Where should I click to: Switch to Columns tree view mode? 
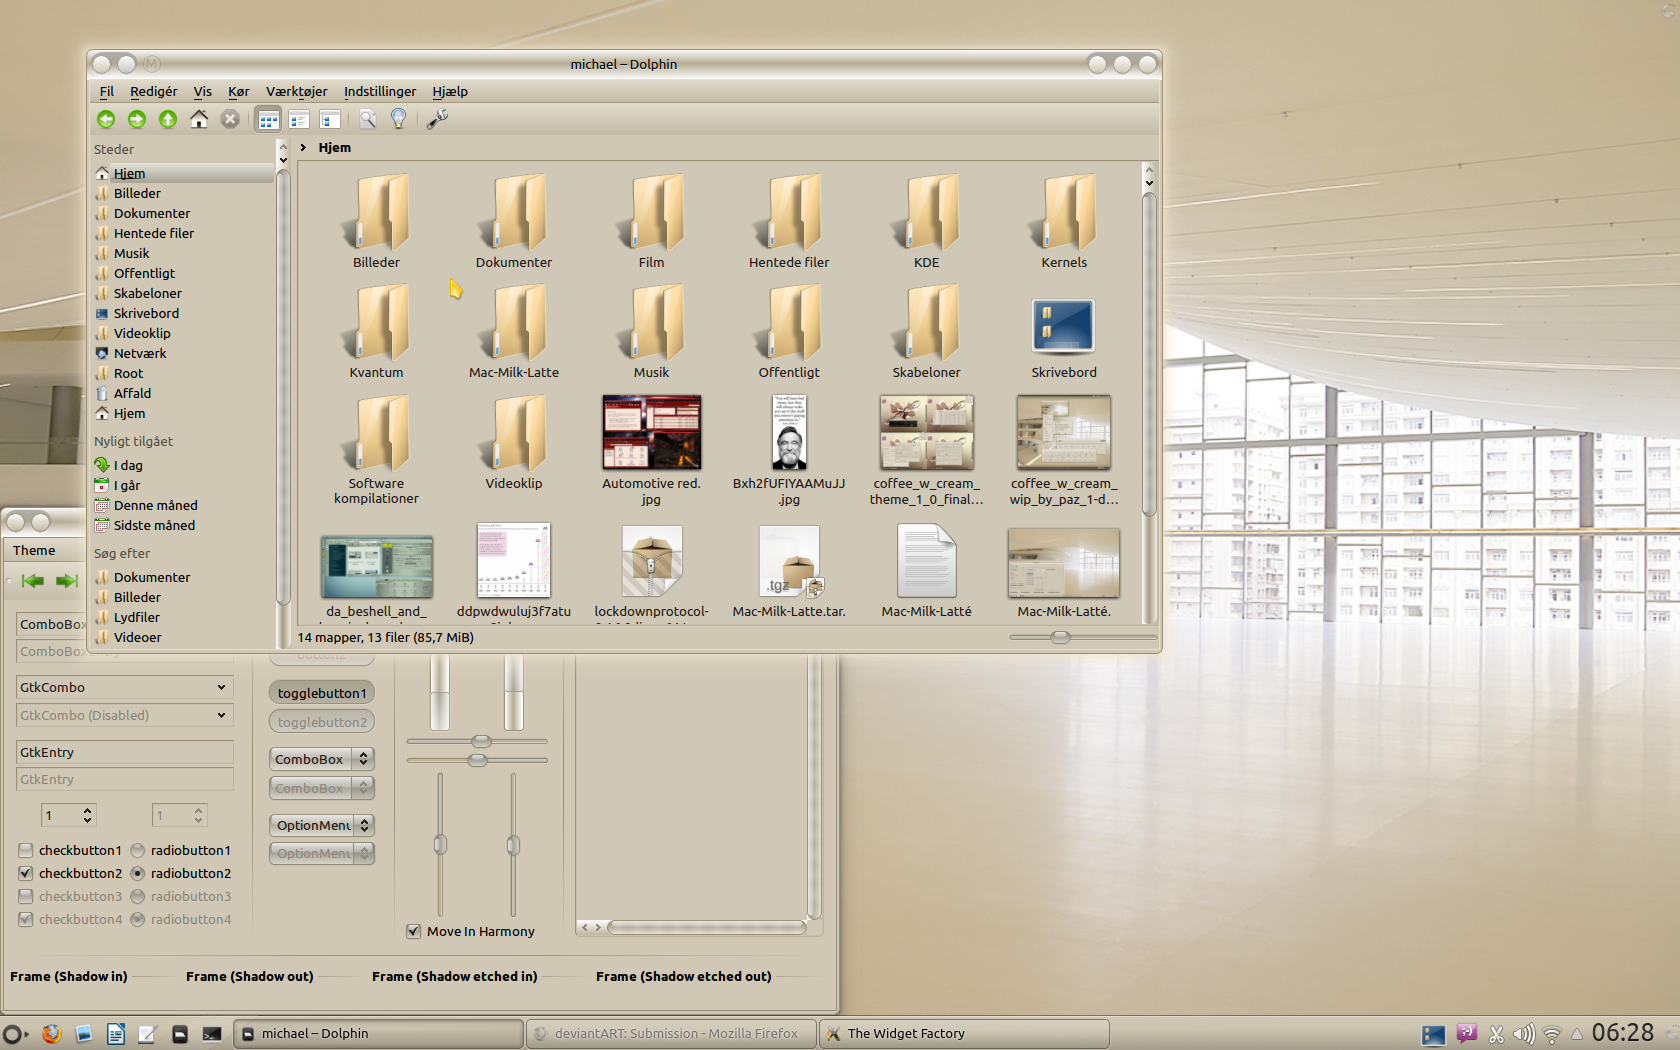[330, 119]
